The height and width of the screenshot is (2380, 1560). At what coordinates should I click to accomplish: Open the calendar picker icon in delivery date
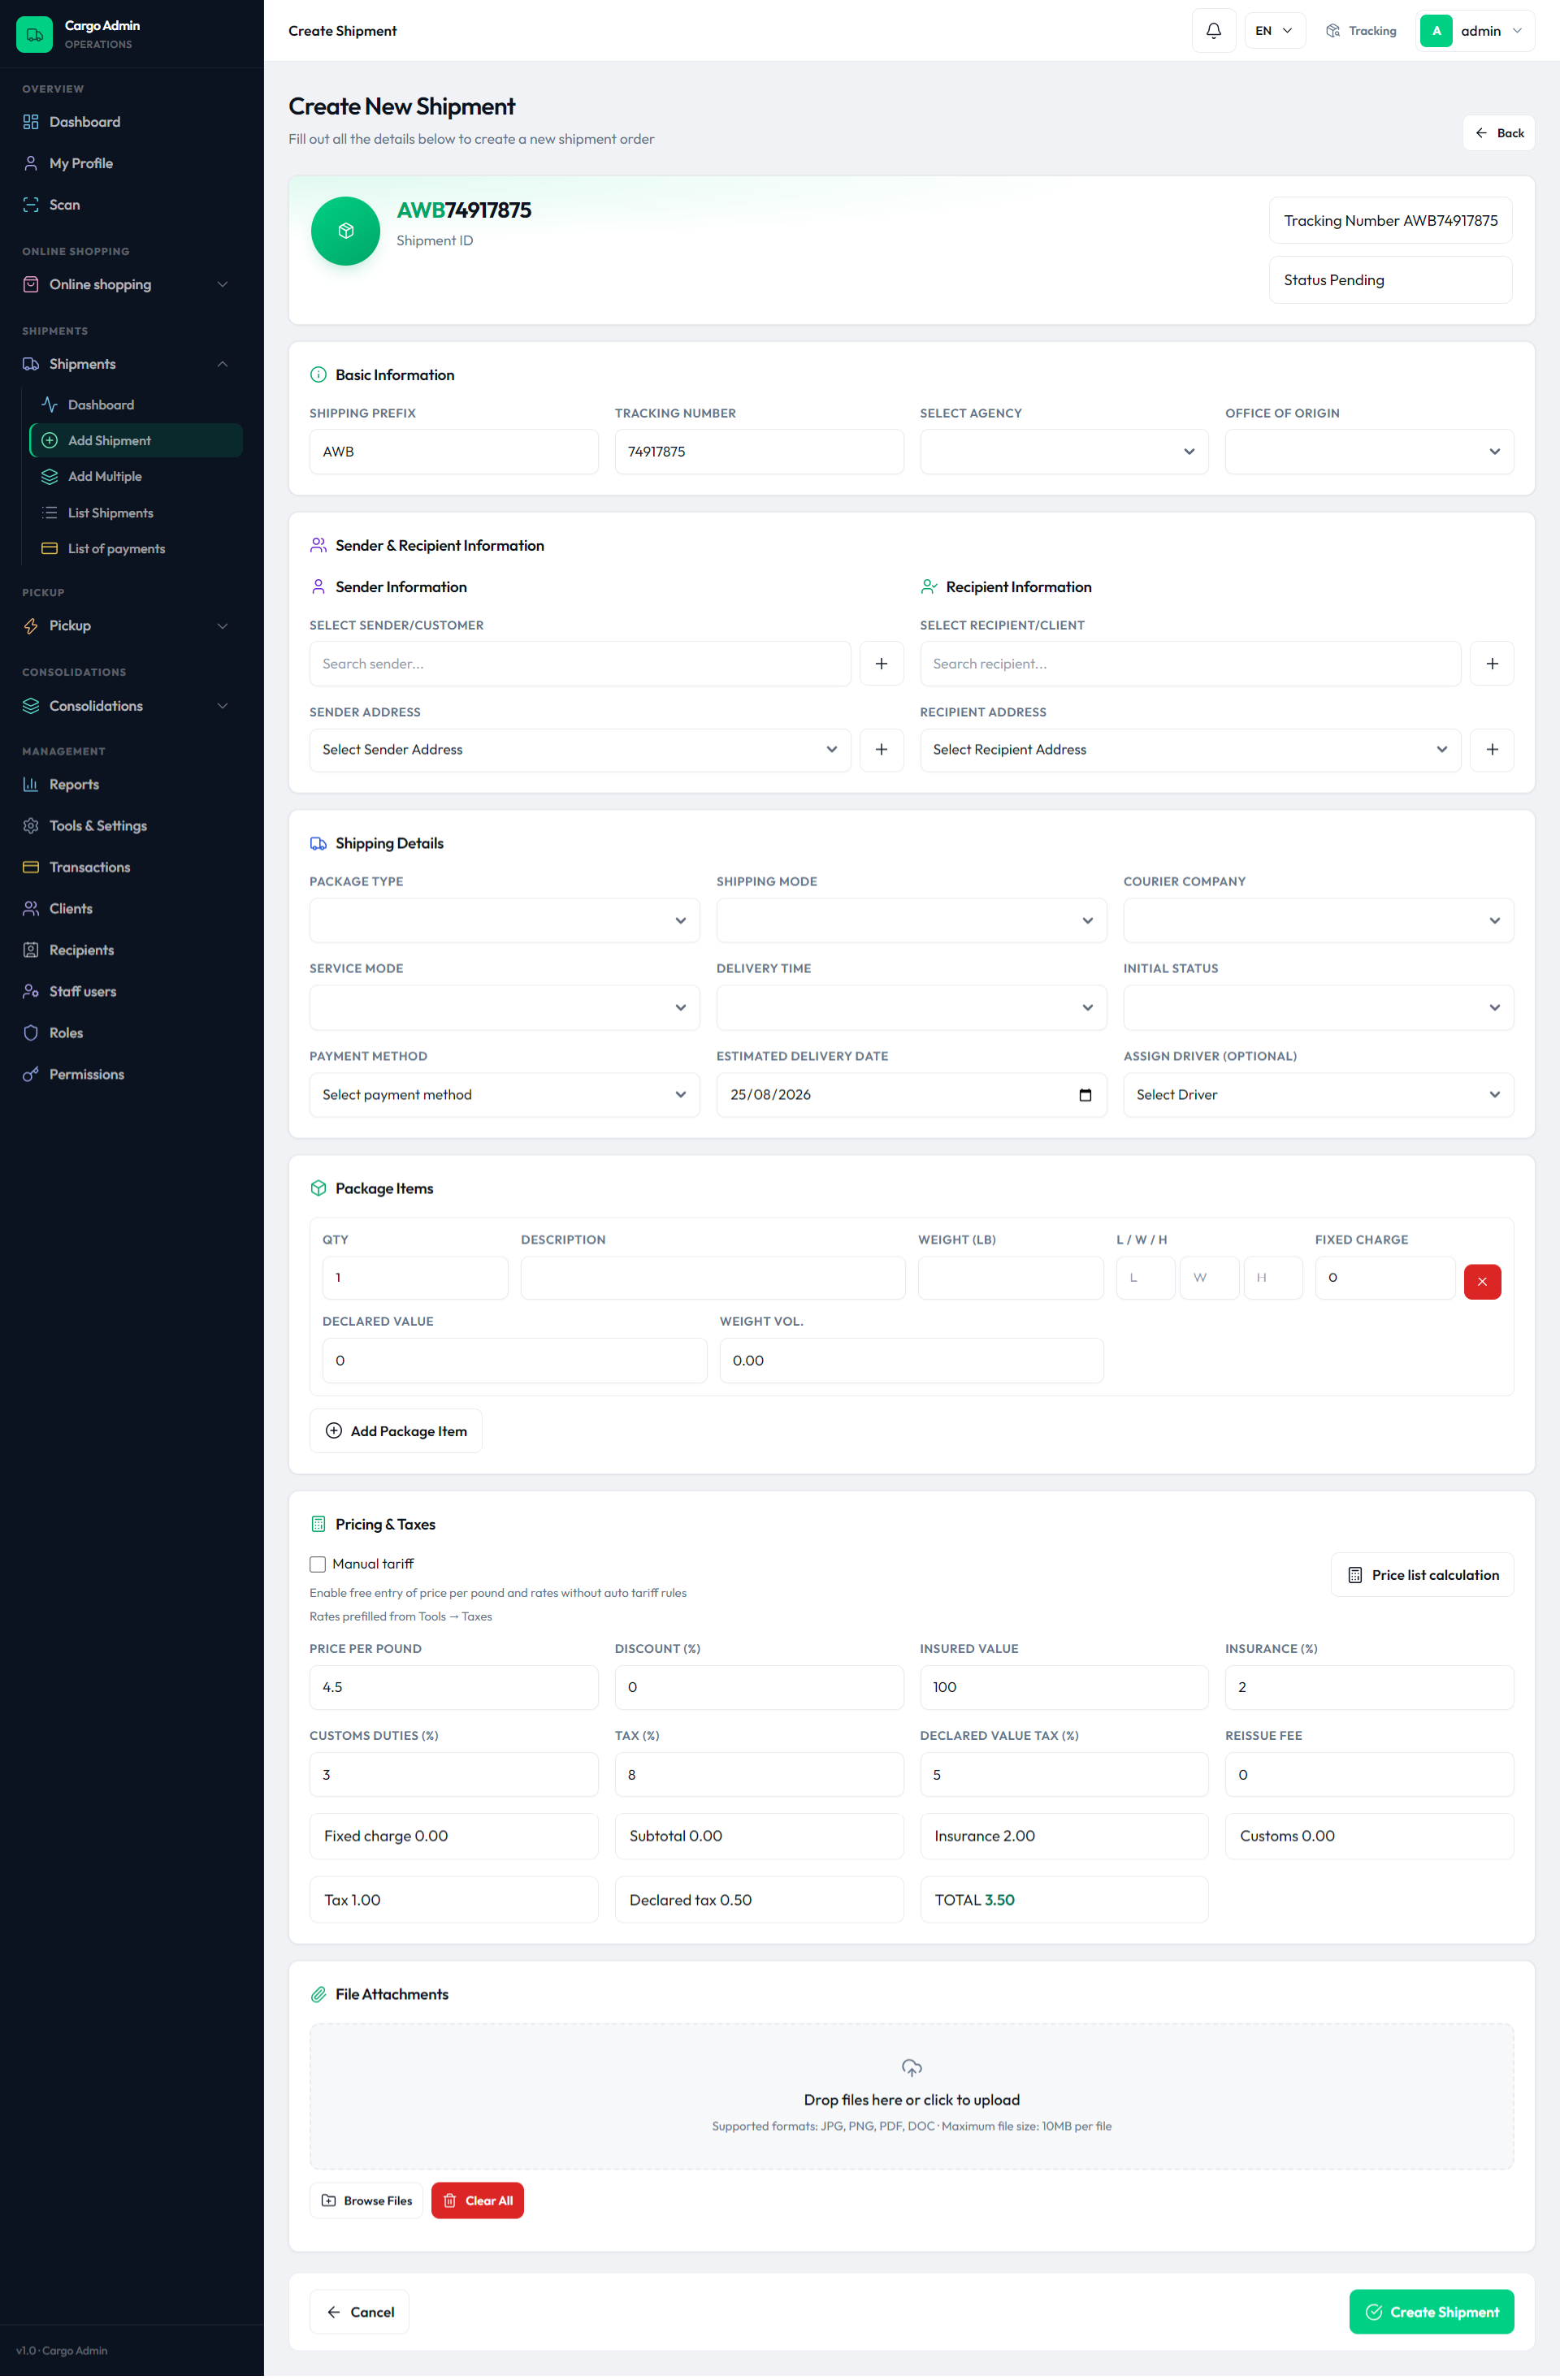tap(1085, 1095)
